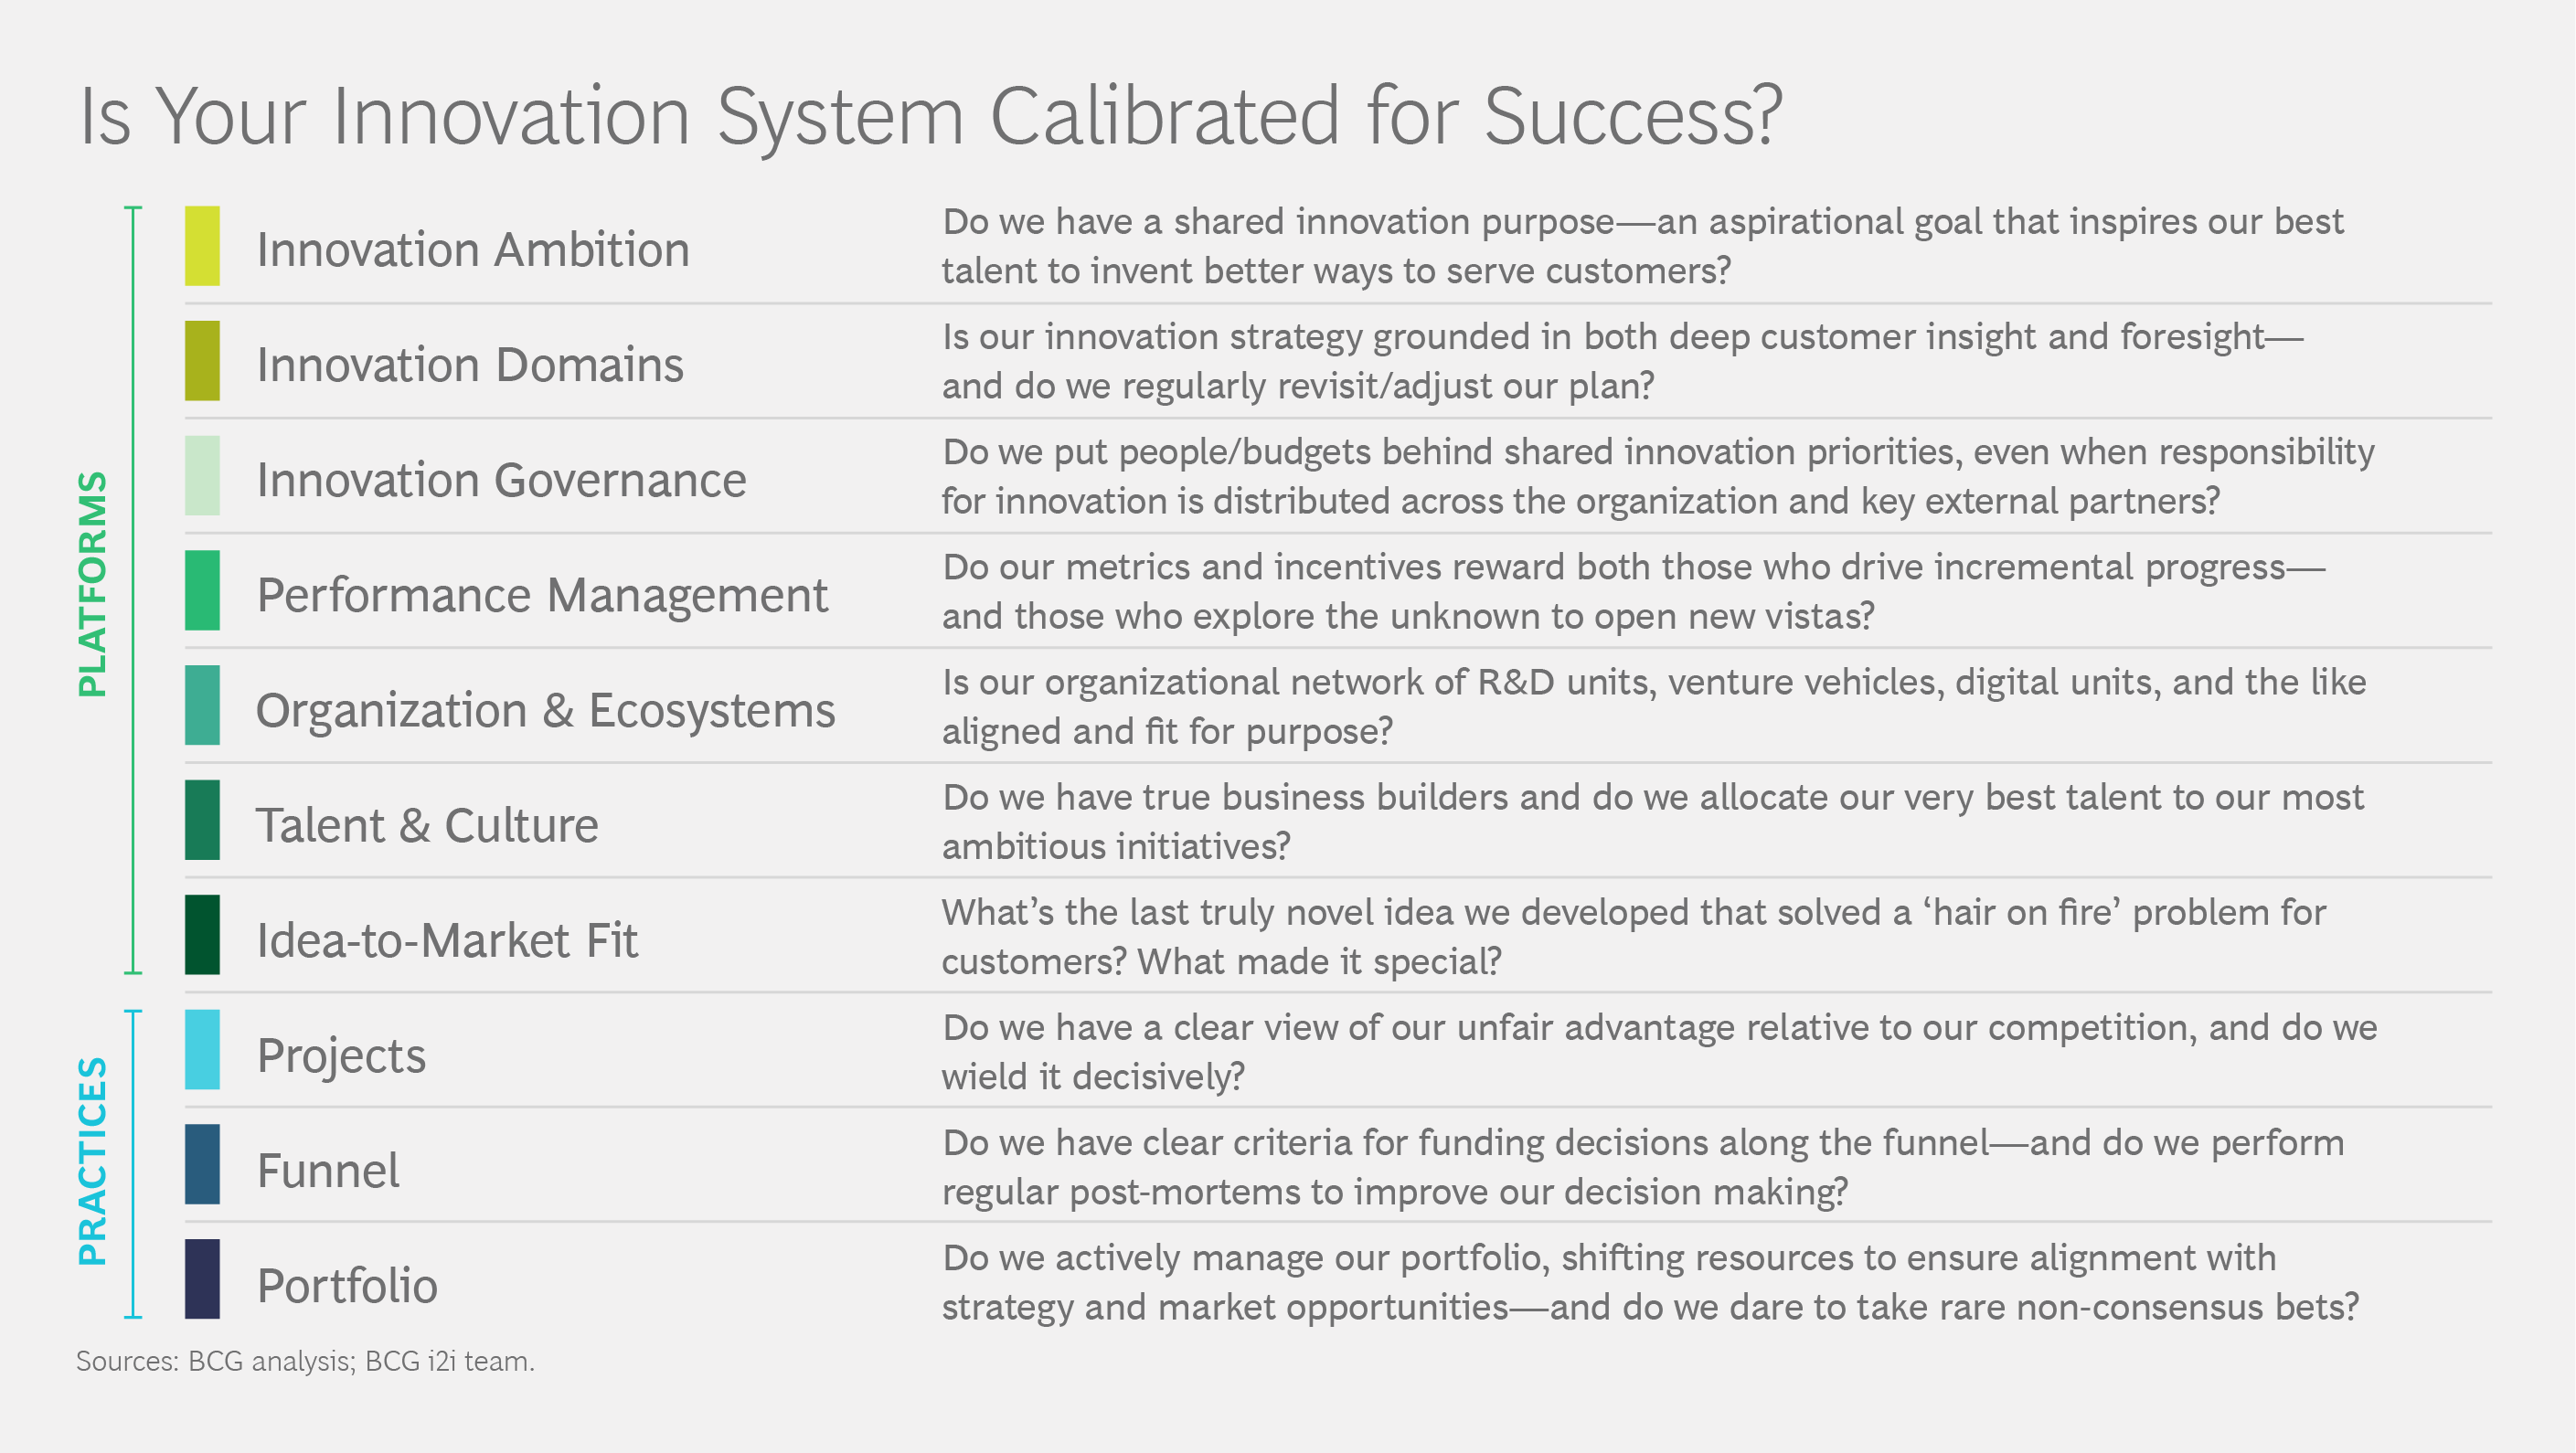2576x1453 pixels.
Task: Select the Funnel row label
Action: tap(328, 1170)
